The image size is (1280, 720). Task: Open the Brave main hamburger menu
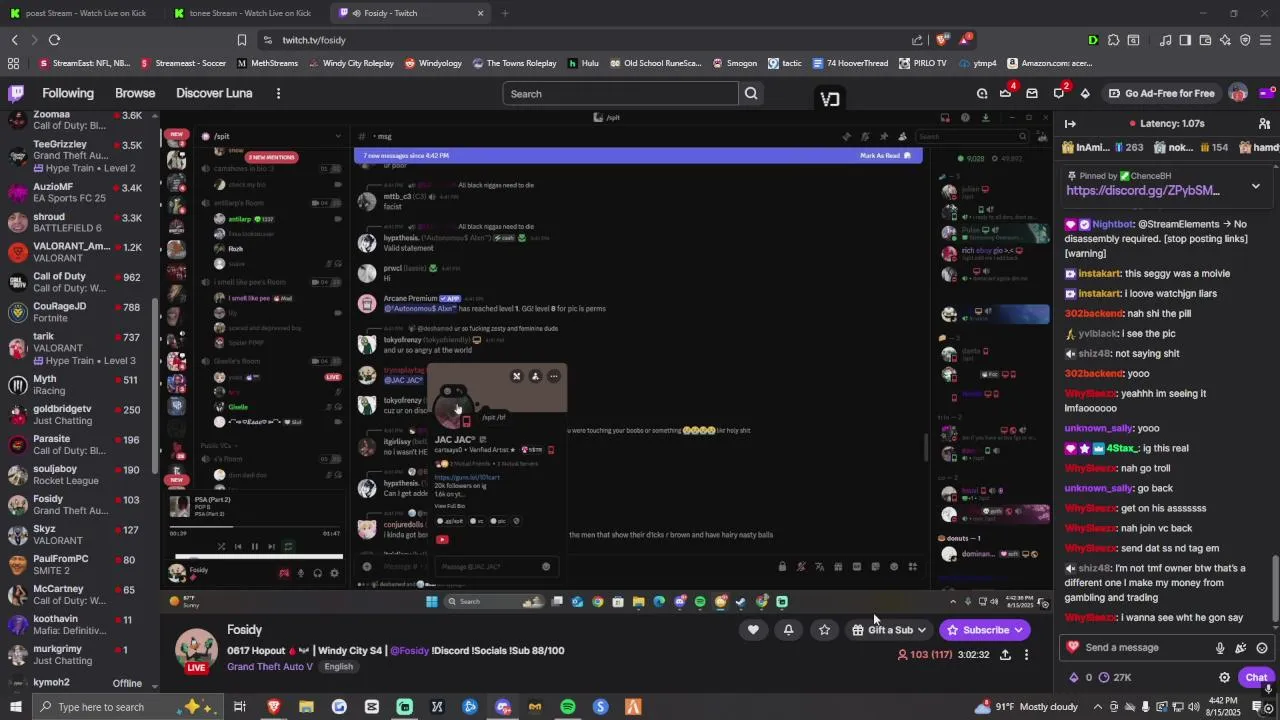(1265, 40)
